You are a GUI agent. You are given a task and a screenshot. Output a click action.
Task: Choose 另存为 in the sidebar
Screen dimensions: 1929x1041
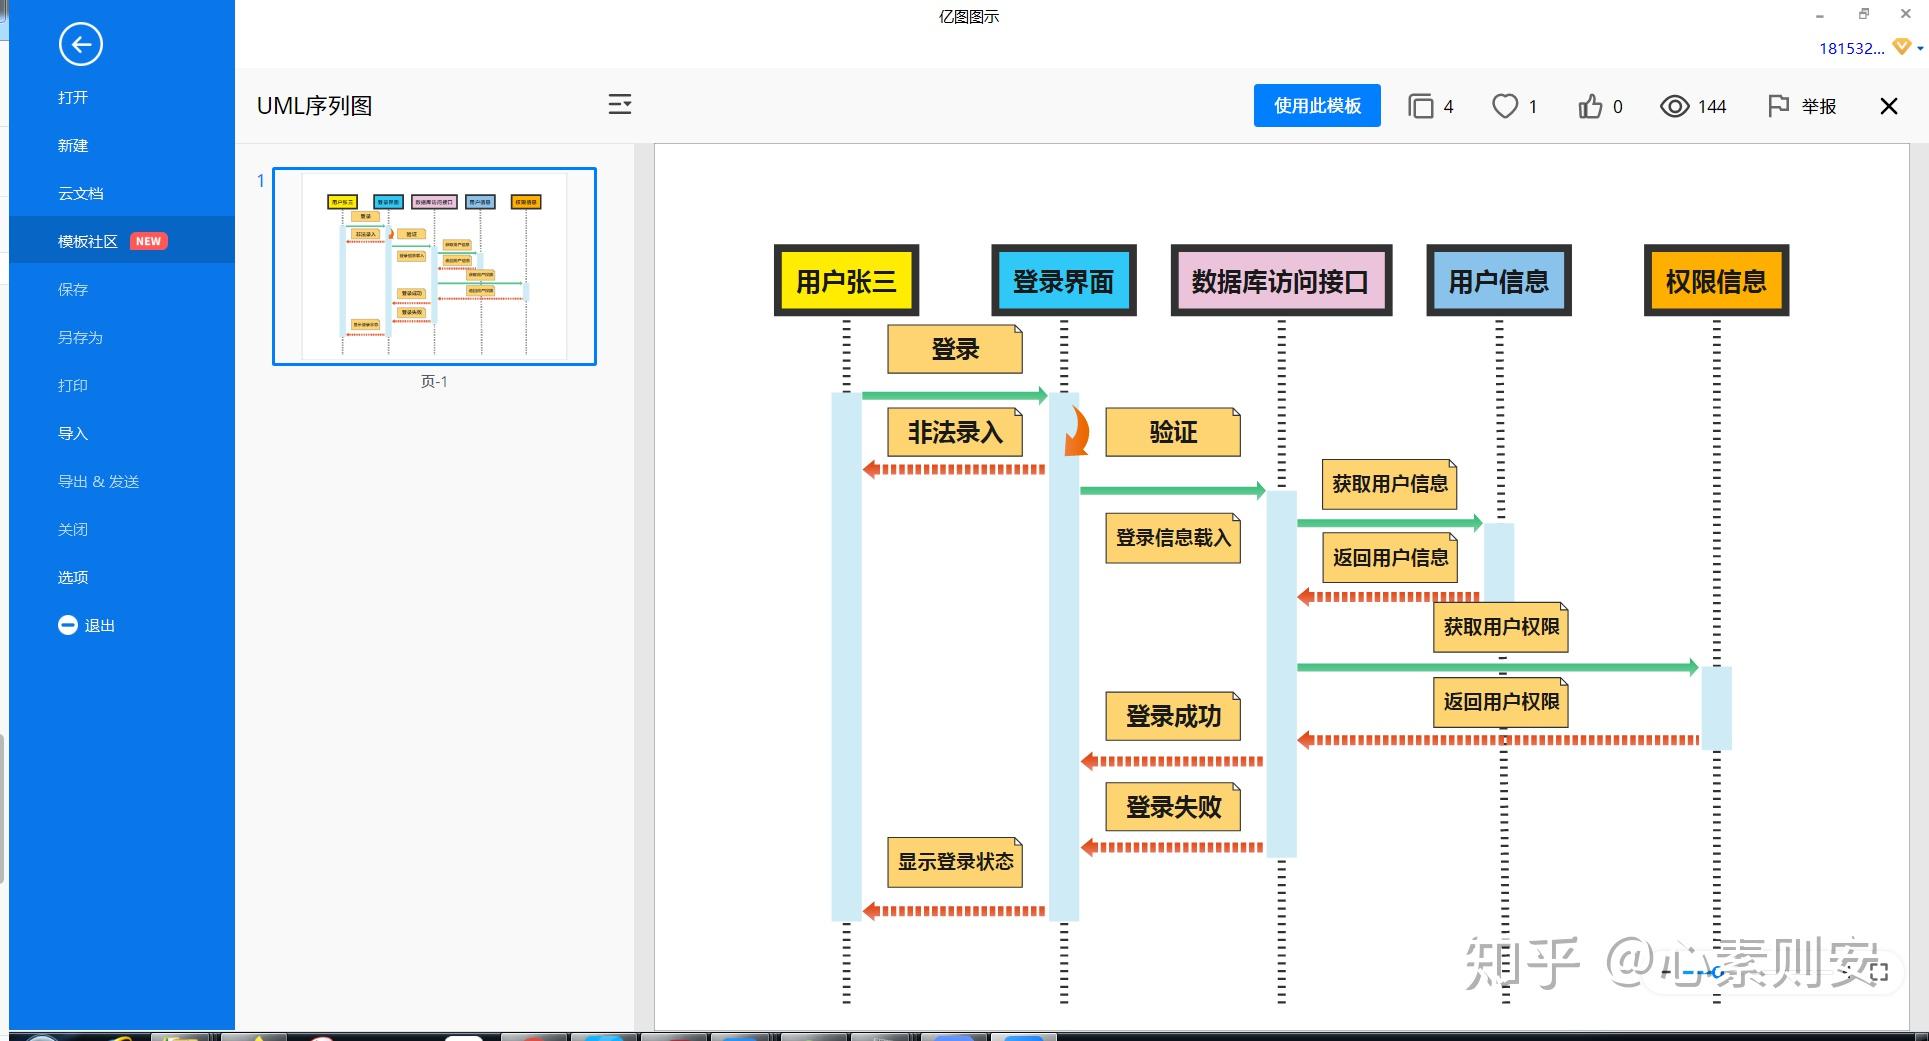coord(81,337)
